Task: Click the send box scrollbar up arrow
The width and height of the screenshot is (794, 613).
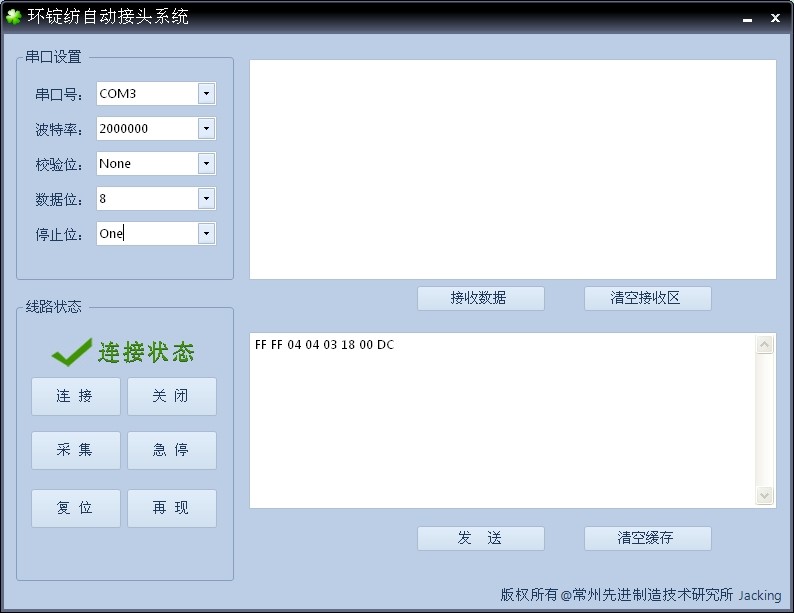Action: 764,345
